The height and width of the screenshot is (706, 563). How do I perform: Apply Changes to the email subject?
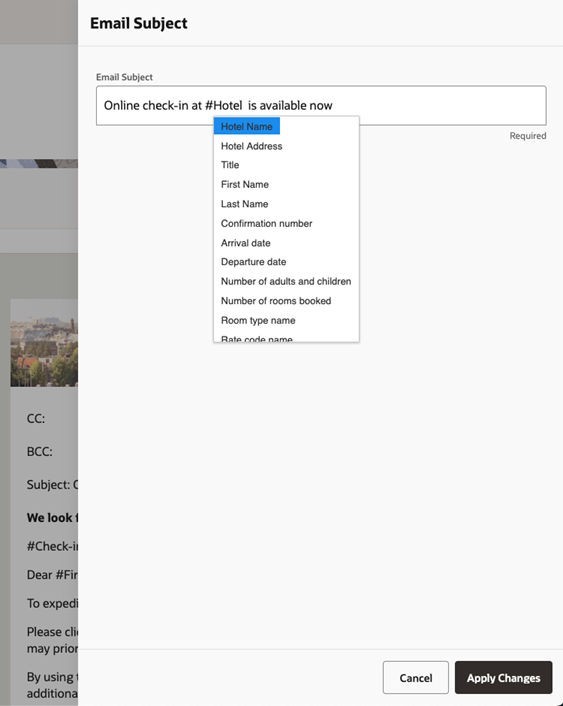tap(504, 678)
